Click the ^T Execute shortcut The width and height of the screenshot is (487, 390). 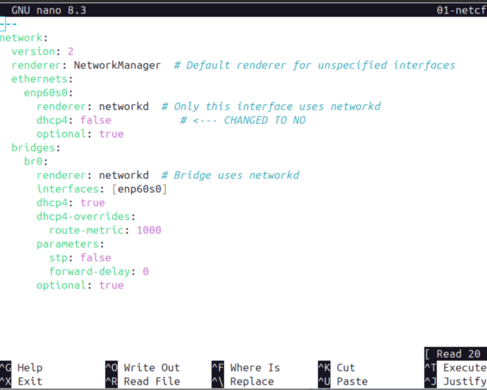(456, 367)
